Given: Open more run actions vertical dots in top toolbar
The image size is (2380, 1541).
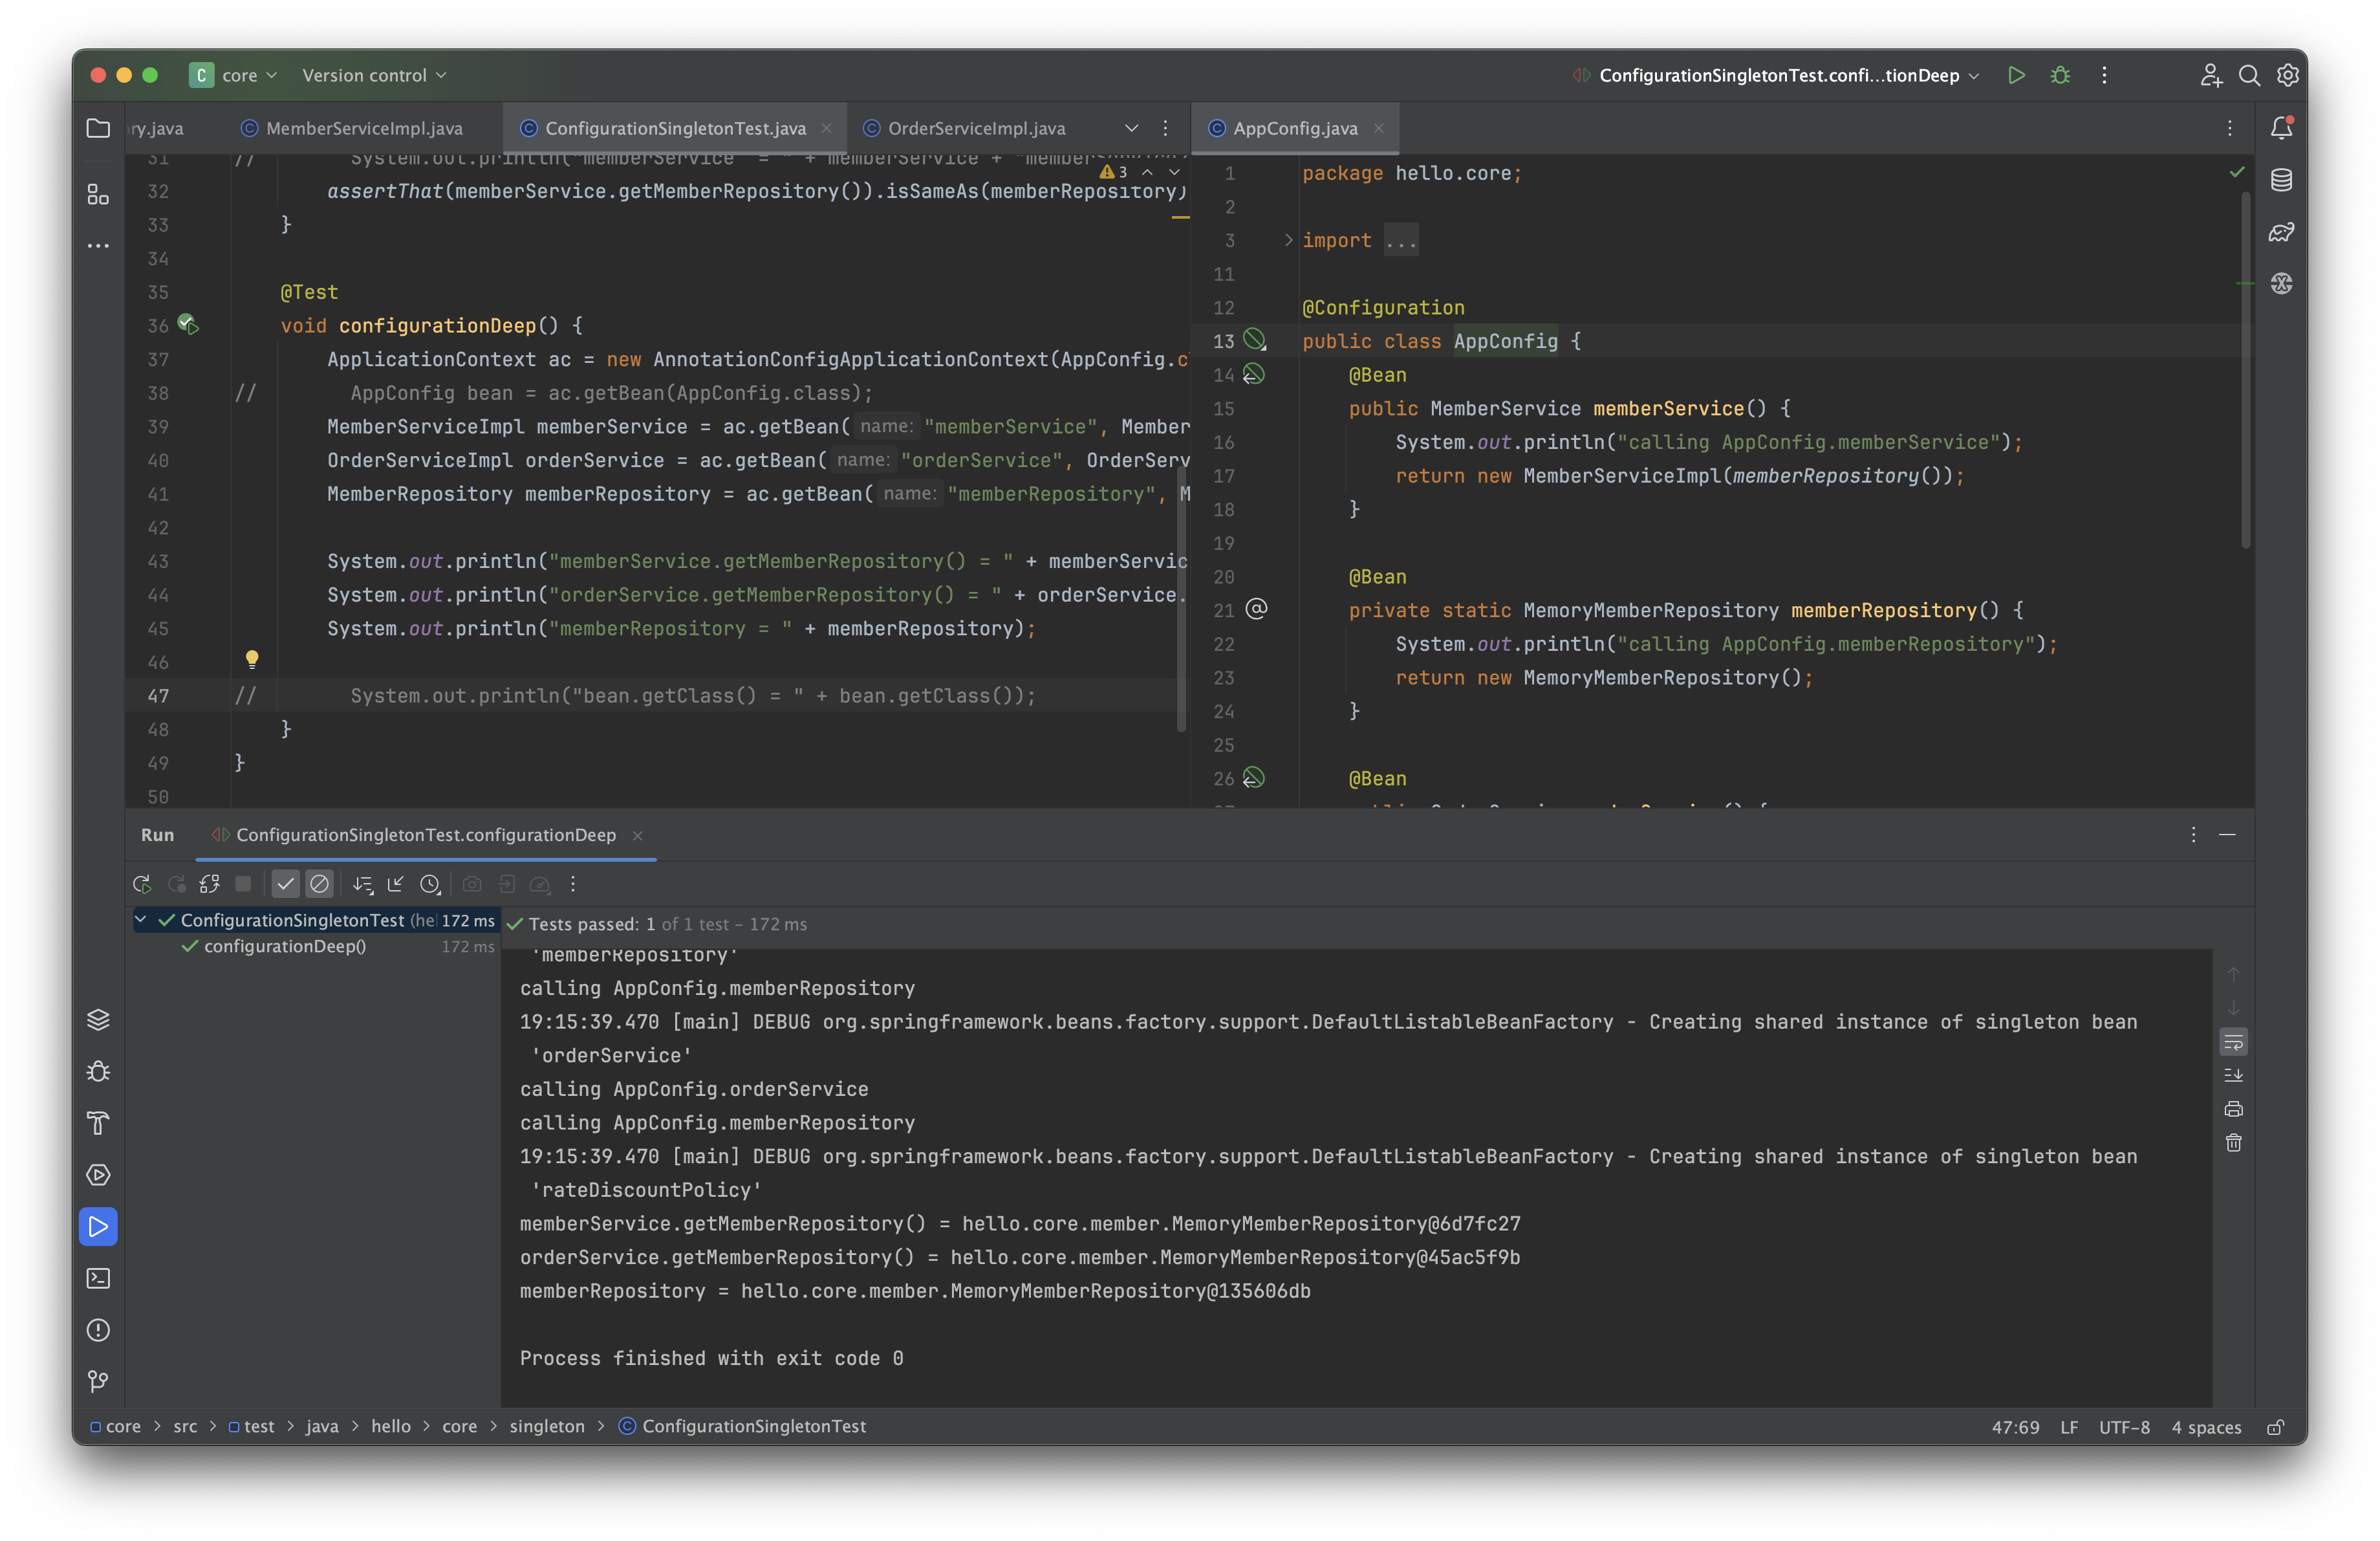Looking at the screenshot, I should pos(2104,75).
